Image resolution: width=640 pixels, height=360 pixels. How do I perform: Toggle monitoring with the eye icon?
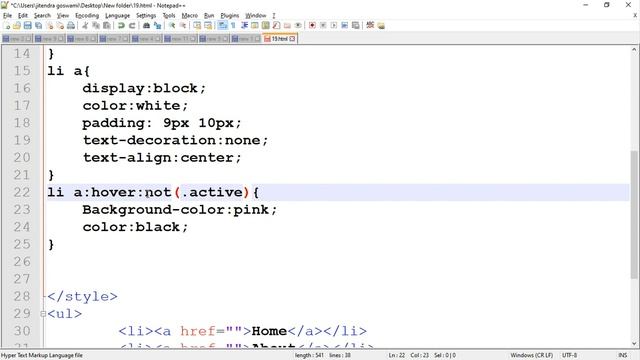pyautogui.click(x=298, y=26)
